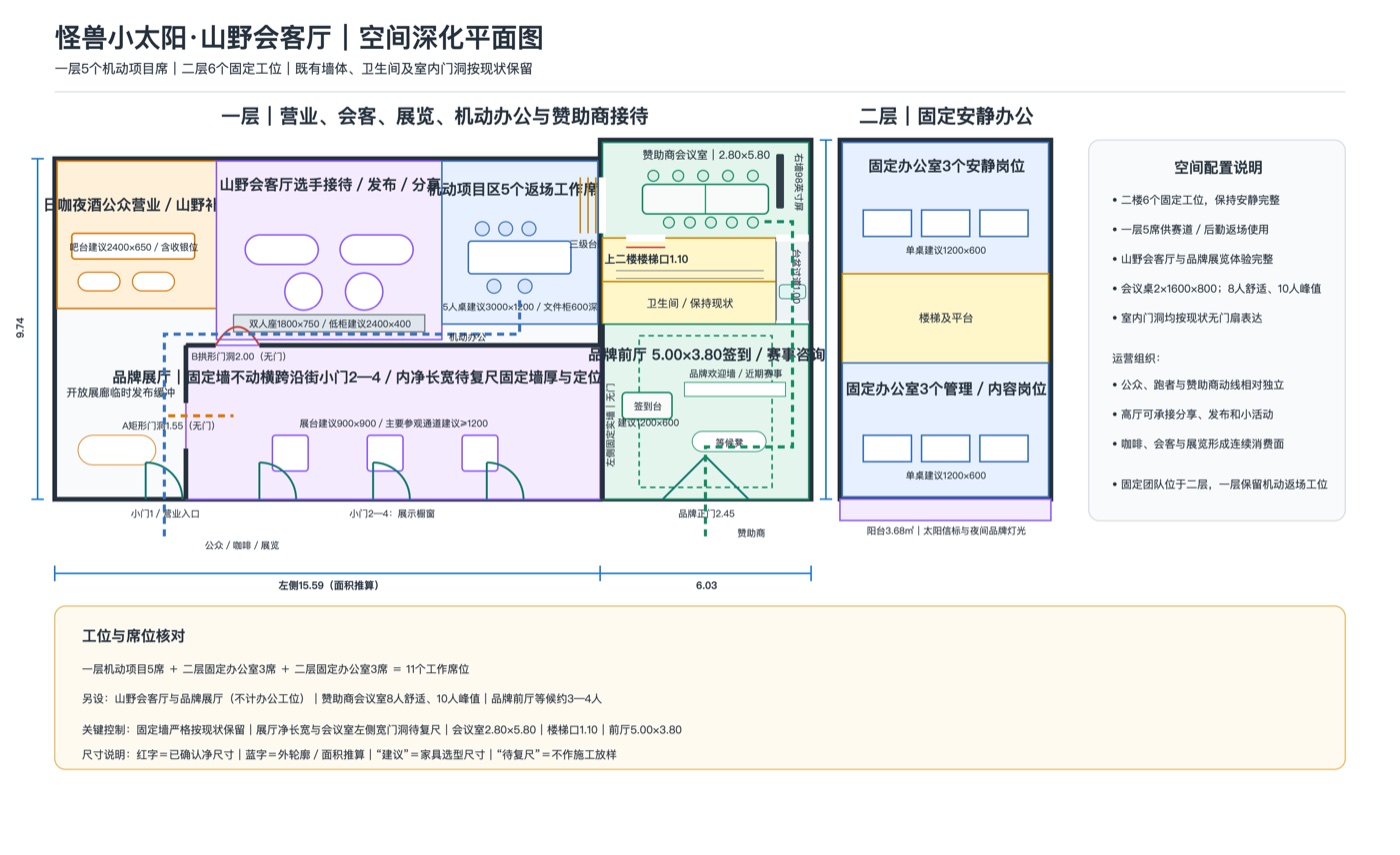
Task: Select label 品牌欢迎墙 / 近期赛事
Action: (x=735, y=373)
